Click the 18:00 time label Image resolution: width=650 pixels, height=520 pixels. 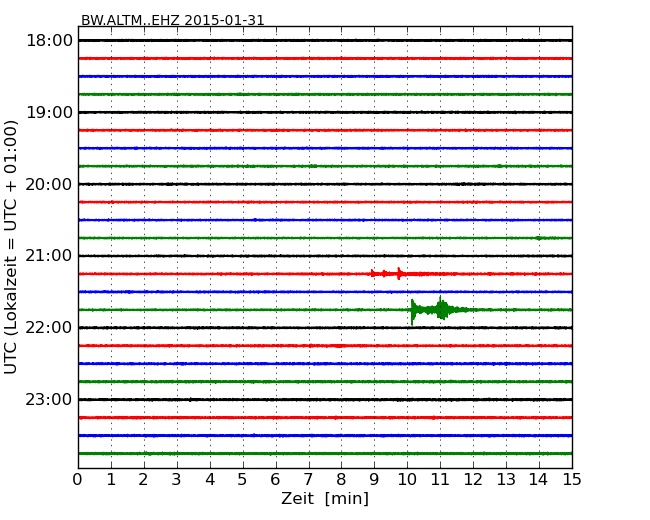coord(49,41)
